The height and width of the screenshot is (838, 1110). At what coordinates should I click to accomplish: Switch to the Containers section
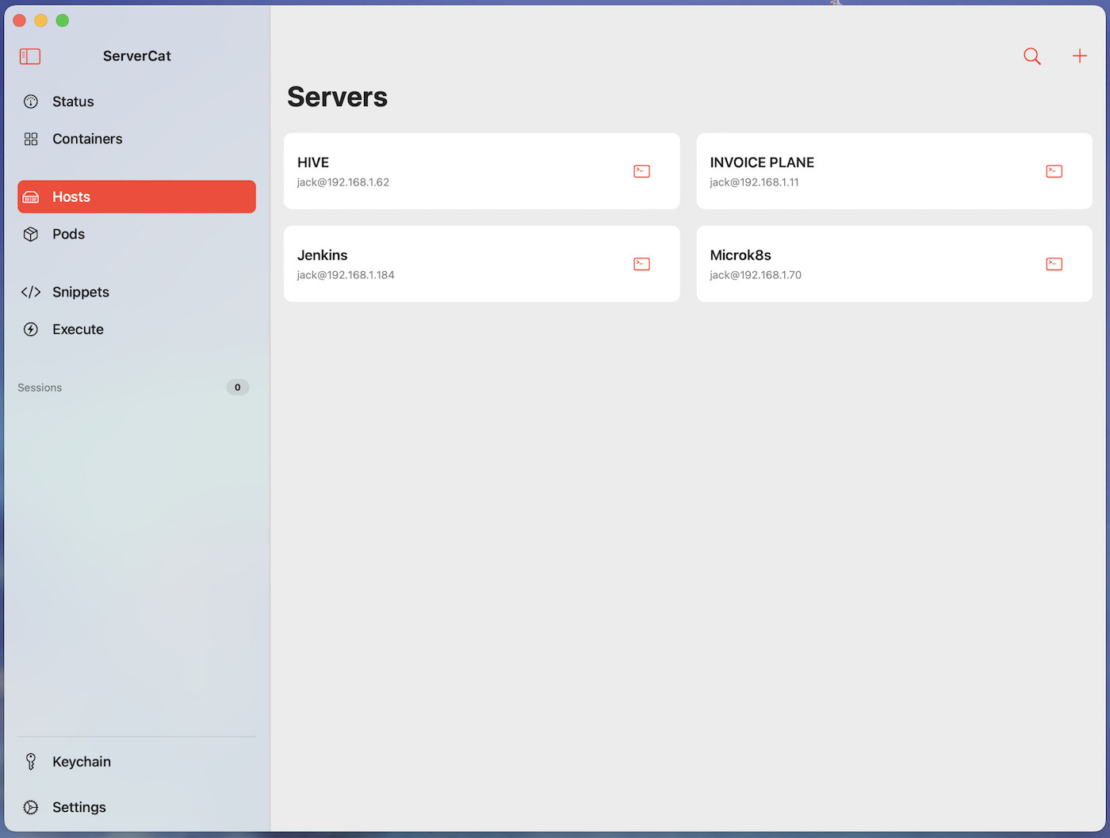click(88, 138)
